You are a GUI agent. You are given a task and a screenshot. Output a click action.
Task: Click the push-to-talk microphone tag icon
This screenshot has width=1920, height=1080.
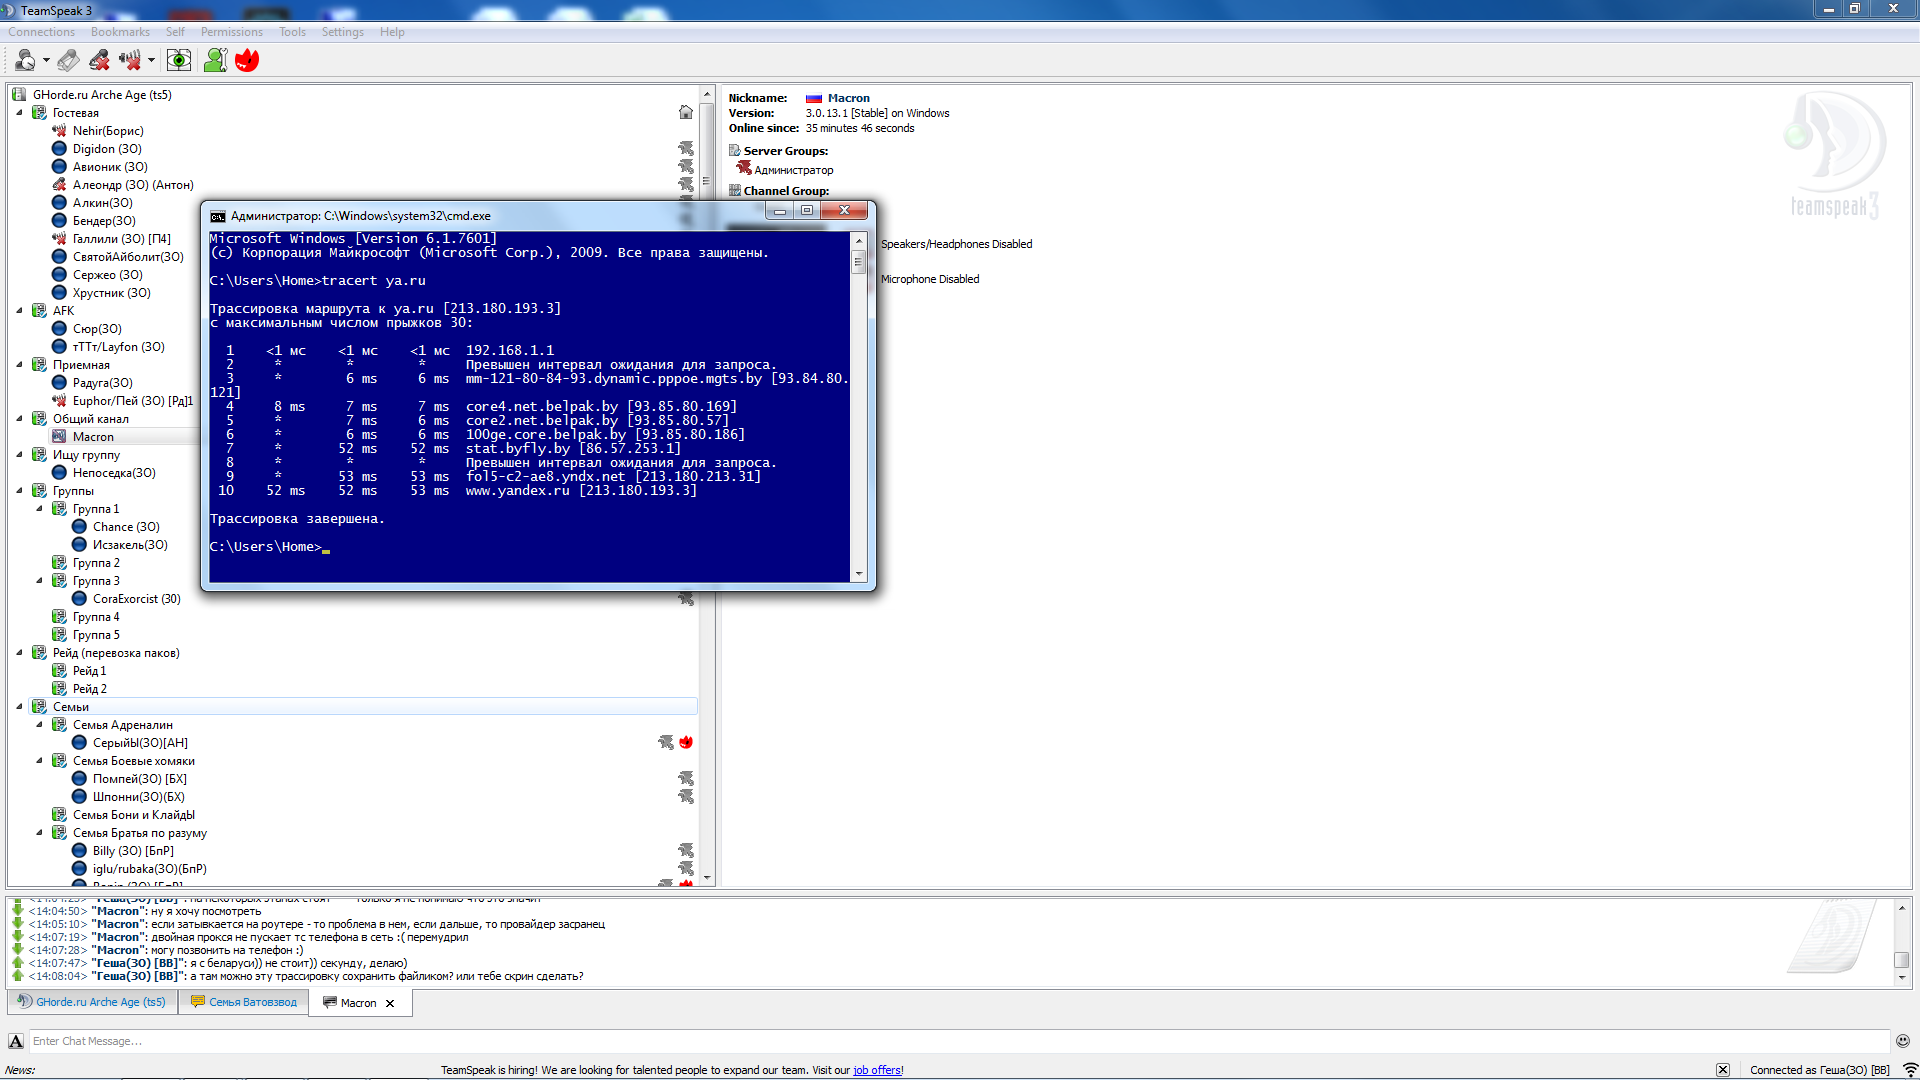(x=68, y=61)
